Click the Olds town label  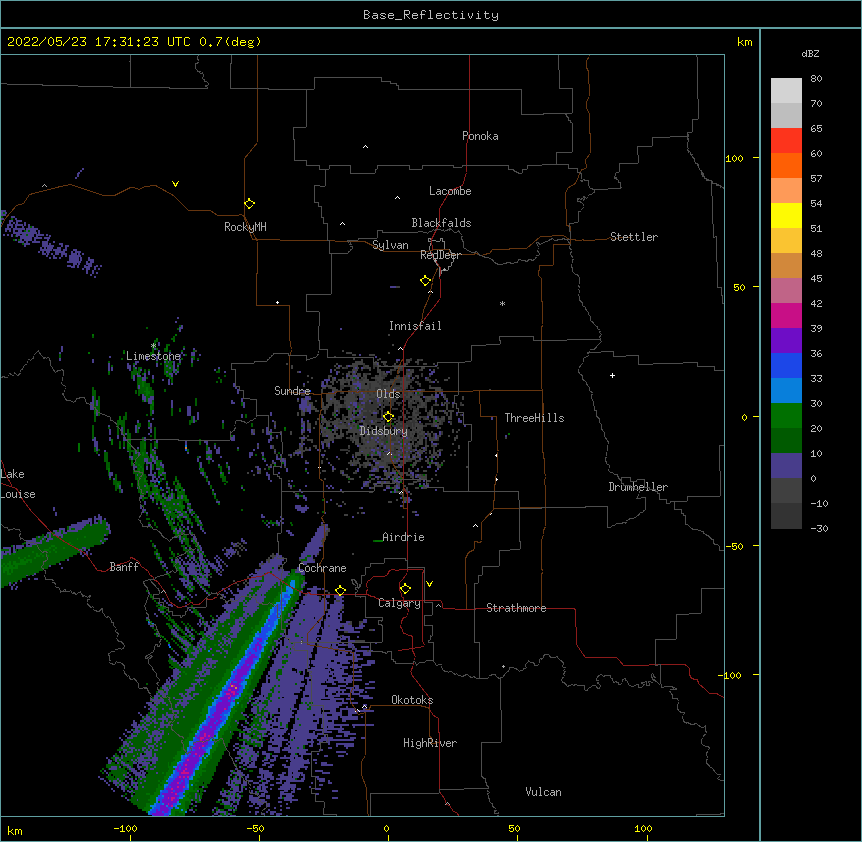point(388,394)
